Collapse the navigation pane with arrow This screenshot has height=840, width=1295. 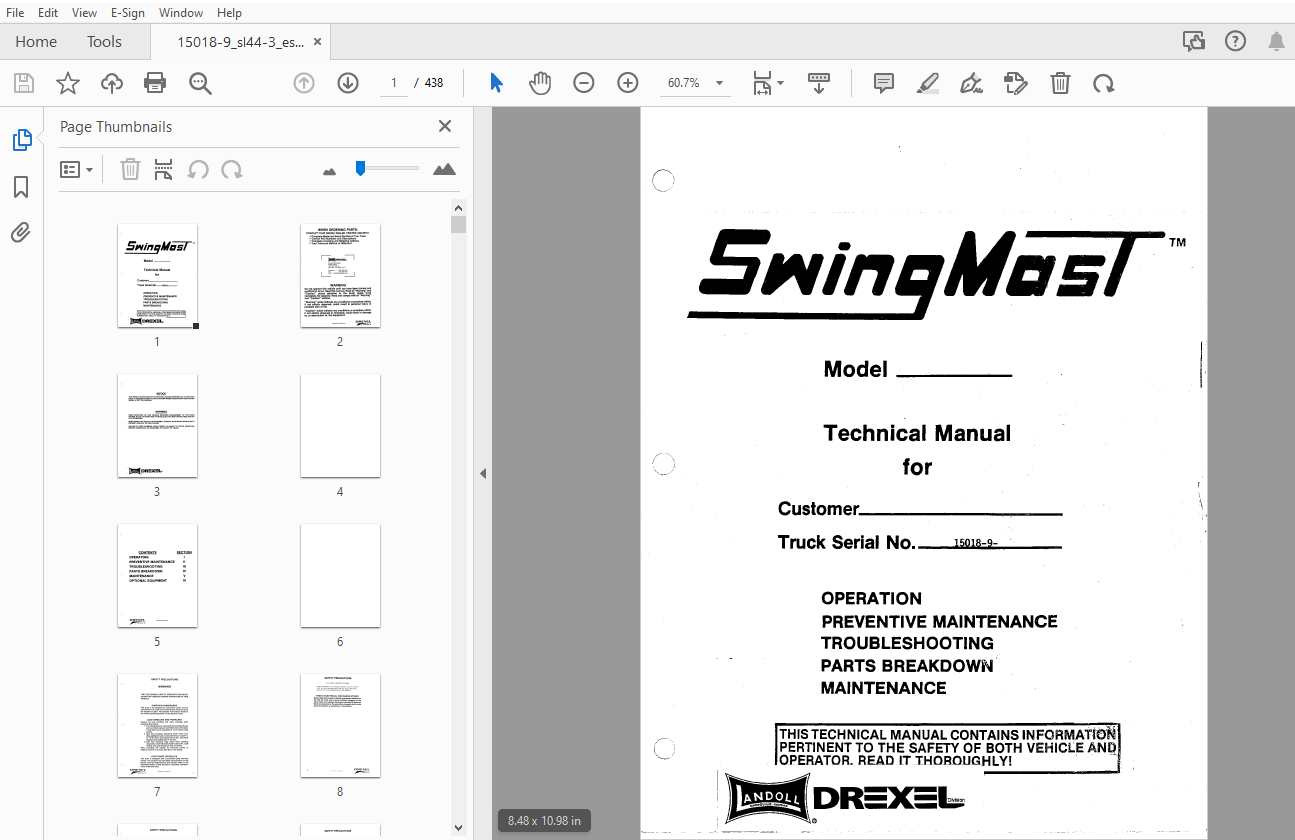click(x=482, y=473)
